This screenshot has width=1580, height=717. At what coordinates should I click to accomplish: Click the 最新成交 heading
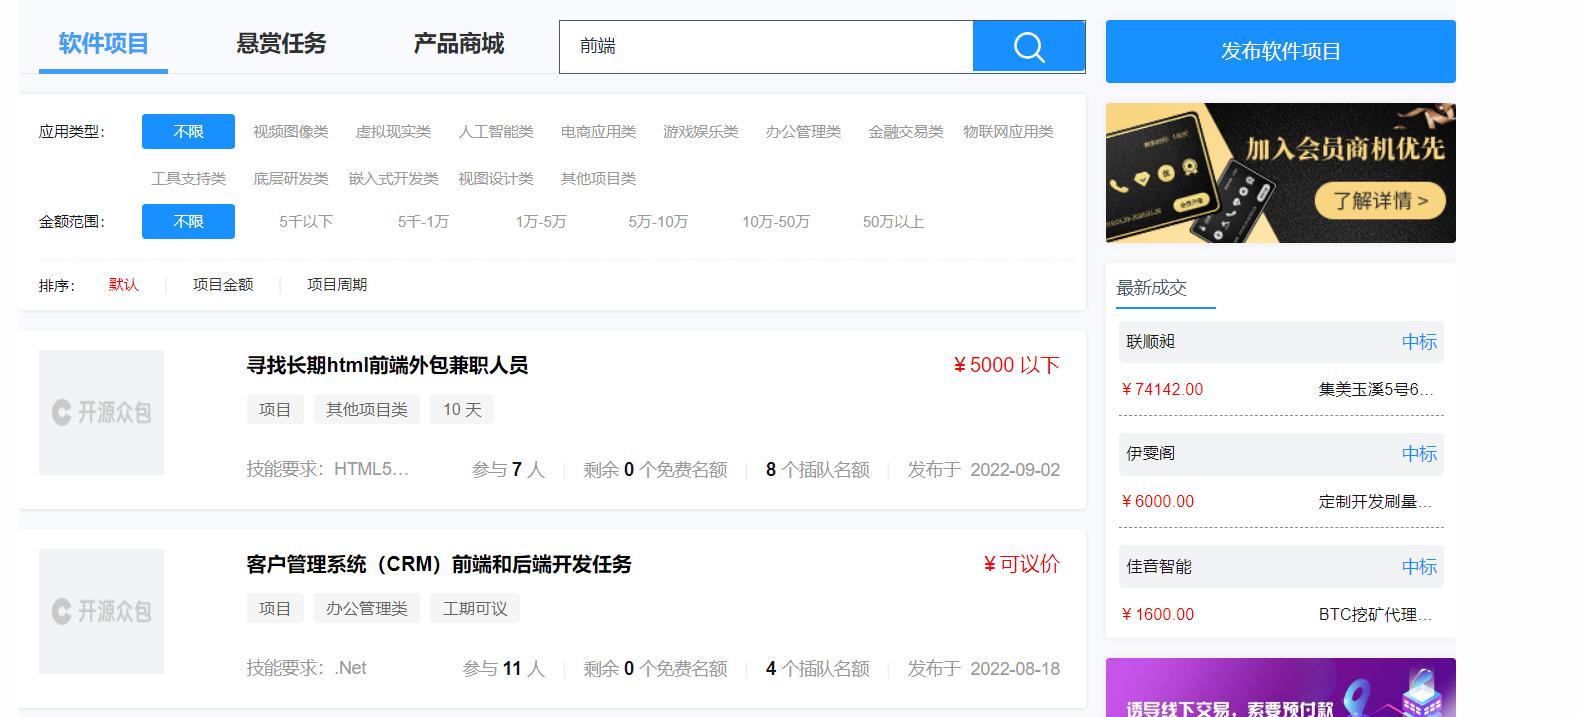1152,288
